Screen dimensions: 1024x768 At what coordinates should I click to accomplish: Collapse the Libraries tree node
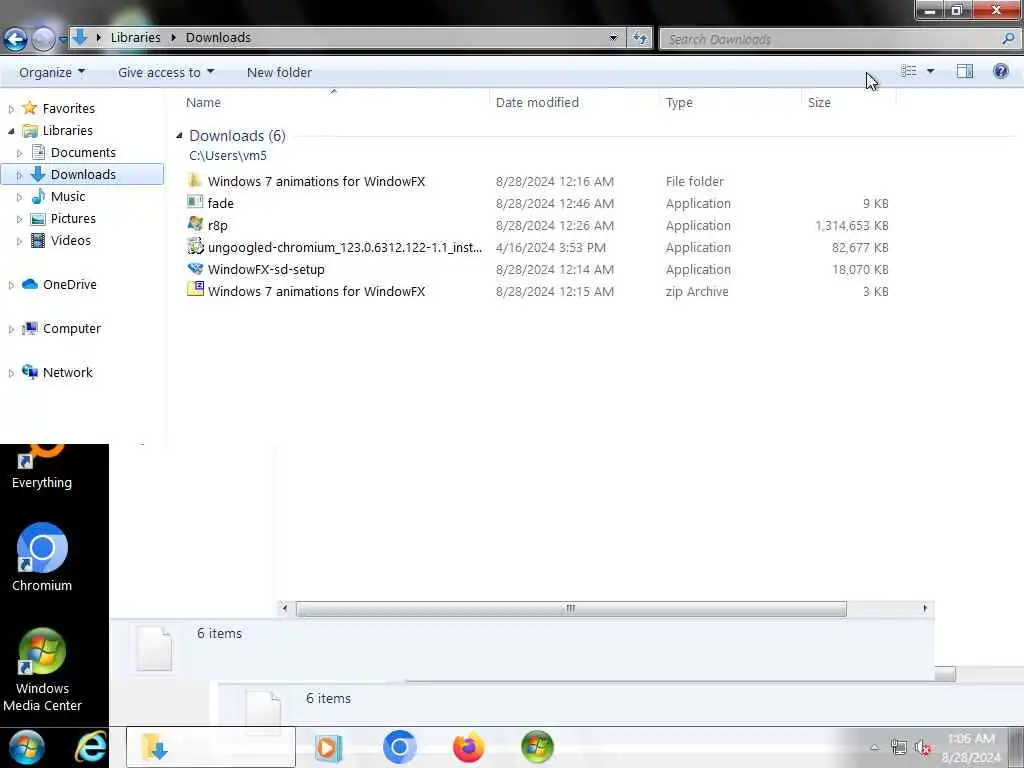[x=11, y=131]
